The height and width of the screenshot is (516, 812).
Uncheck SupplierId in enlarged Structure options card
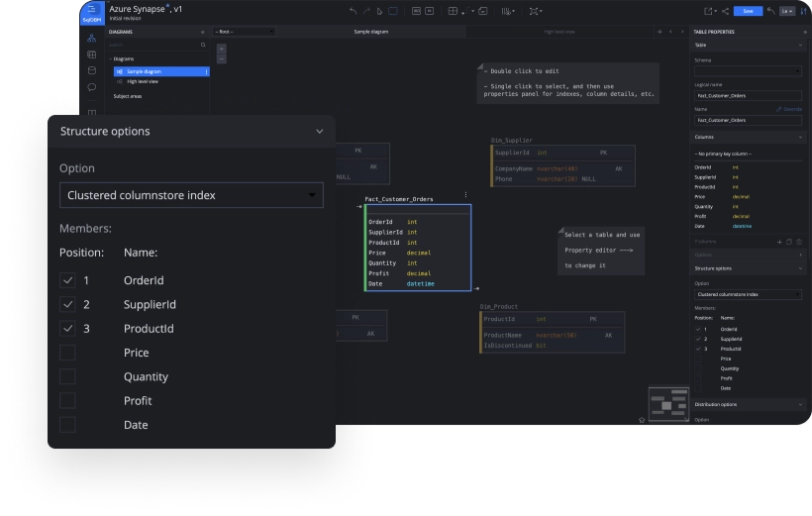(x=67, y=304)
